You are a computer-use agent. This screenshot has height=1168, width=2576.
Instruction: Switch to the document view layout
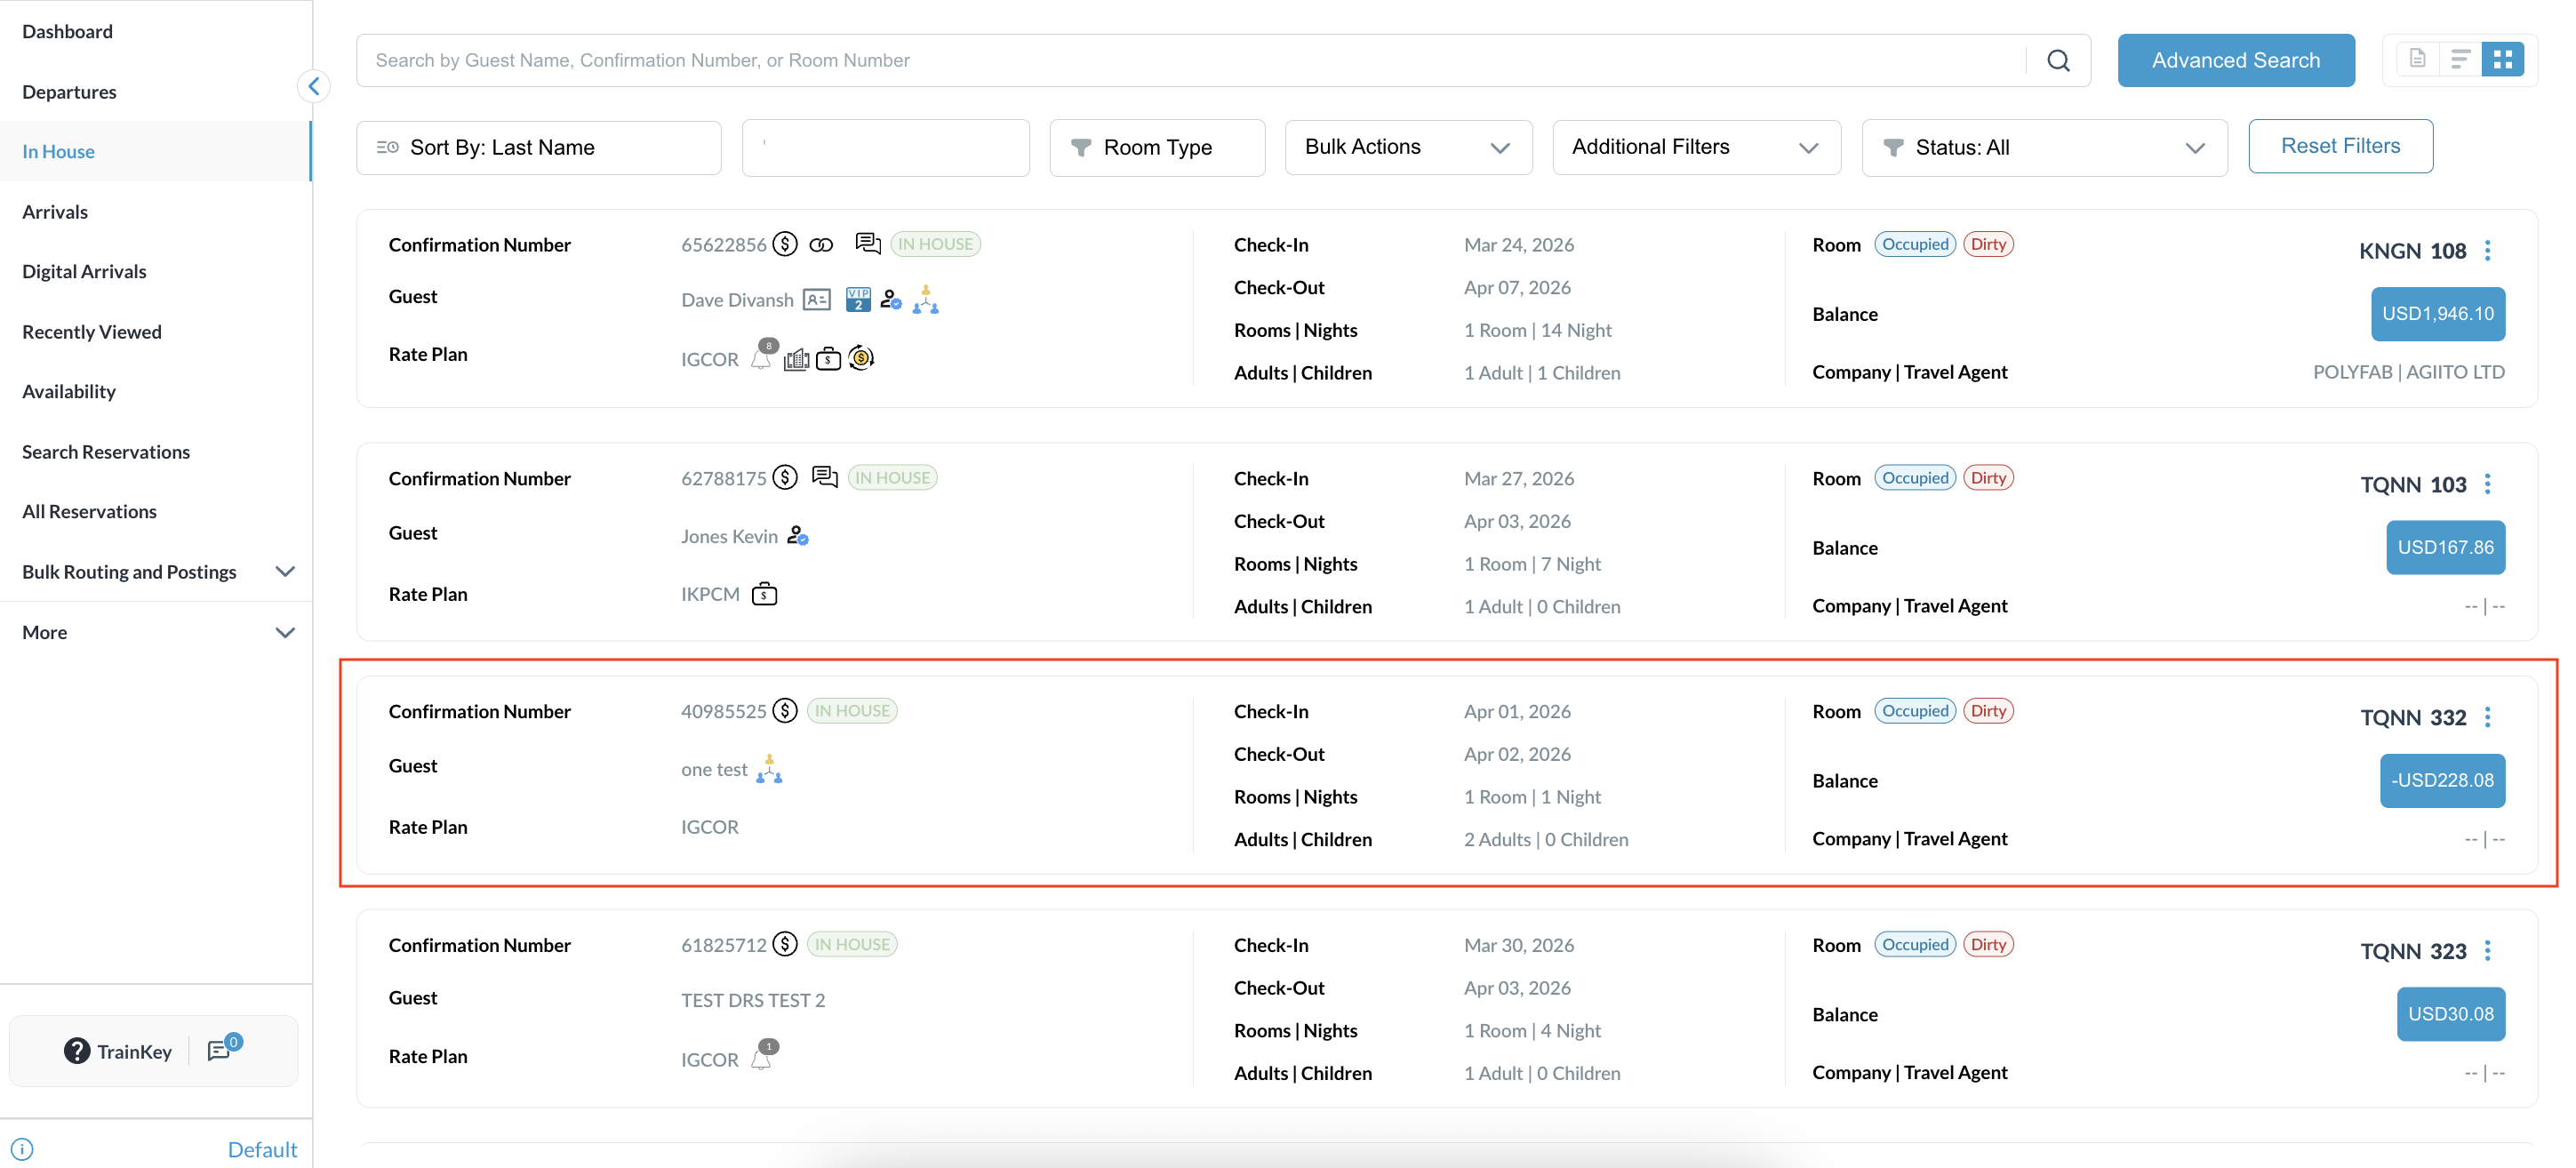pos(2417,60)
